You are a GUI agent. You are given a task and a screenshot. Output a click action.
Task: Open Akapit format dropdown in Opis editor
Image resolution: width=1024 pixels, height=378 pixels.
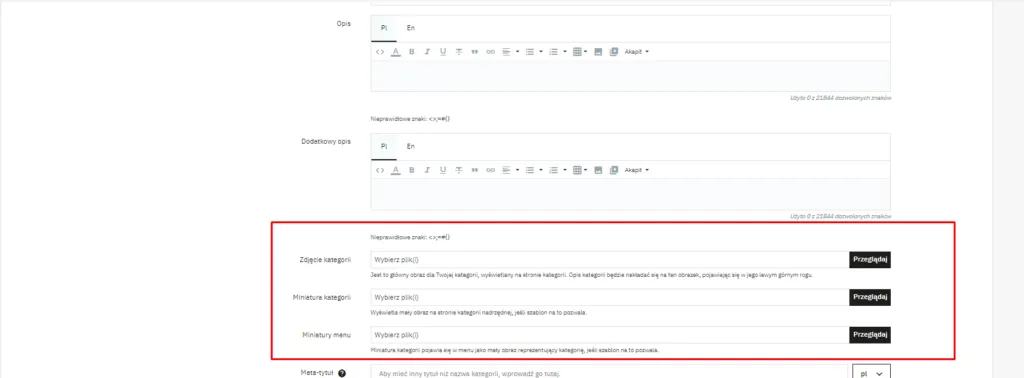pyautogui.click(x=637, y=52)
